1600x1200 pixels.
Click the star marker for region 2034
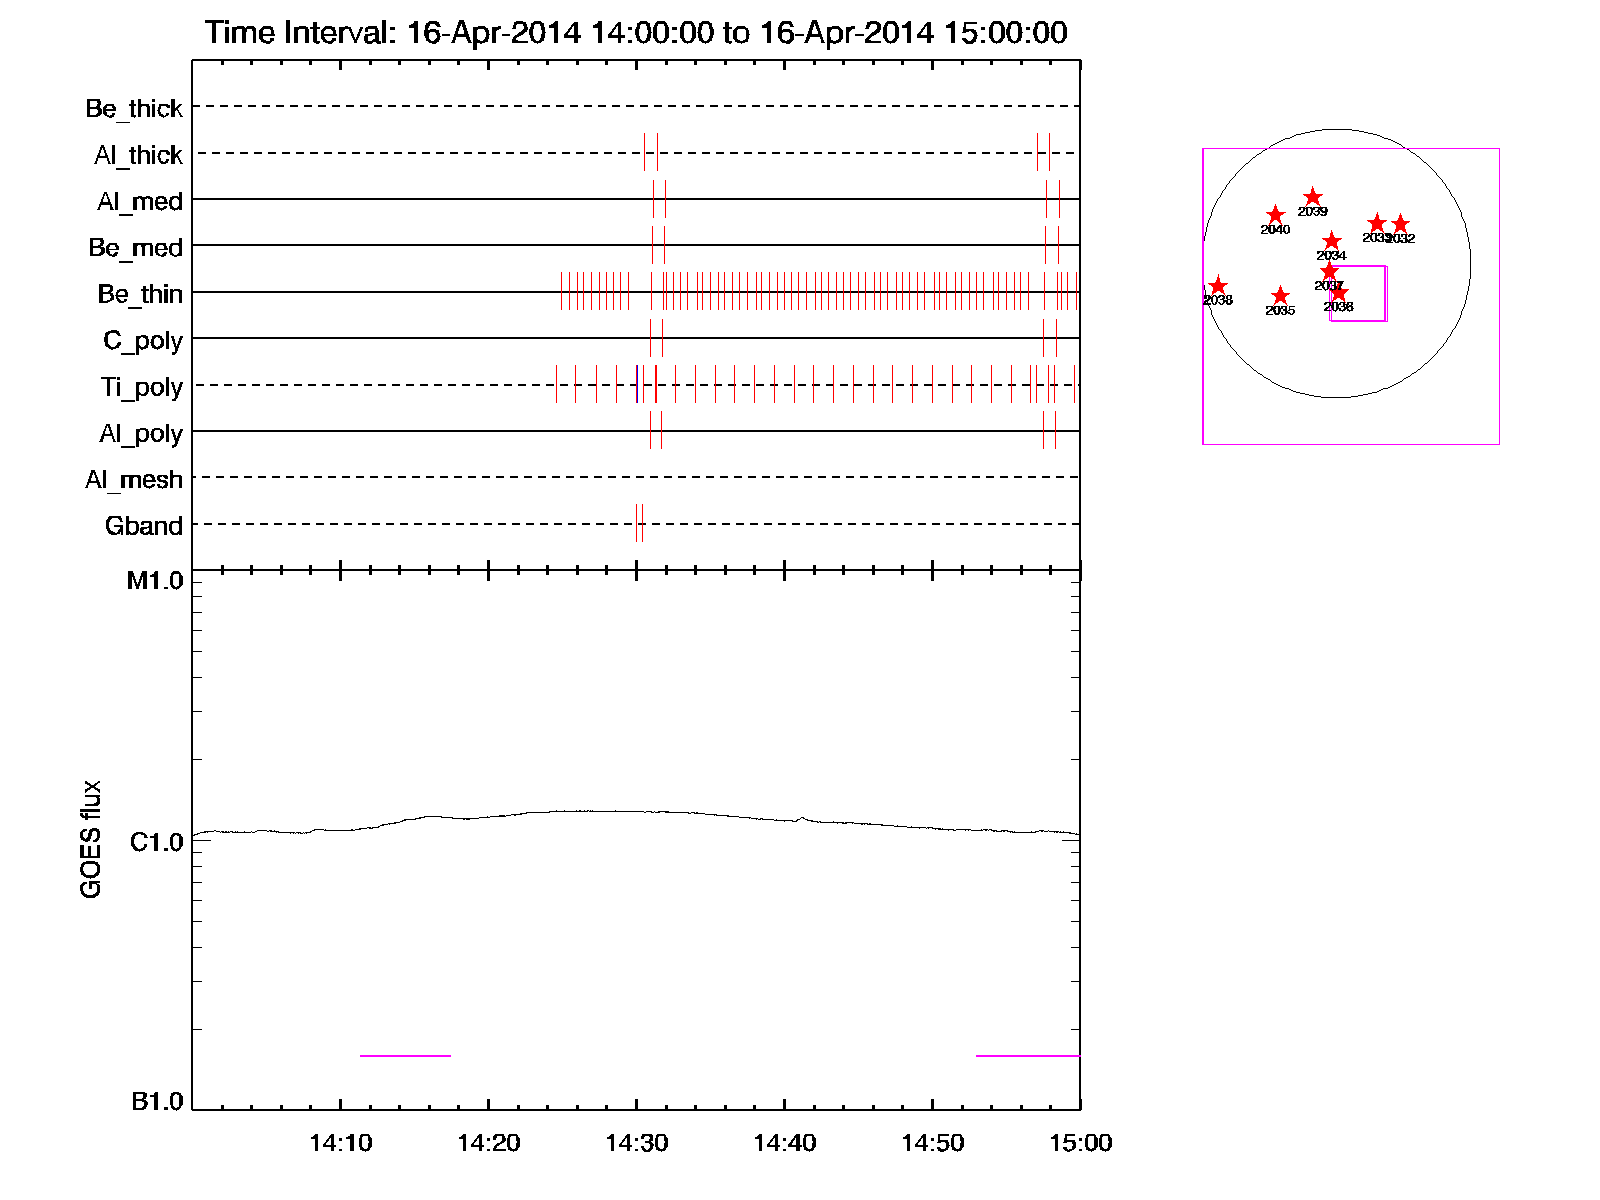coord(1331,241)
